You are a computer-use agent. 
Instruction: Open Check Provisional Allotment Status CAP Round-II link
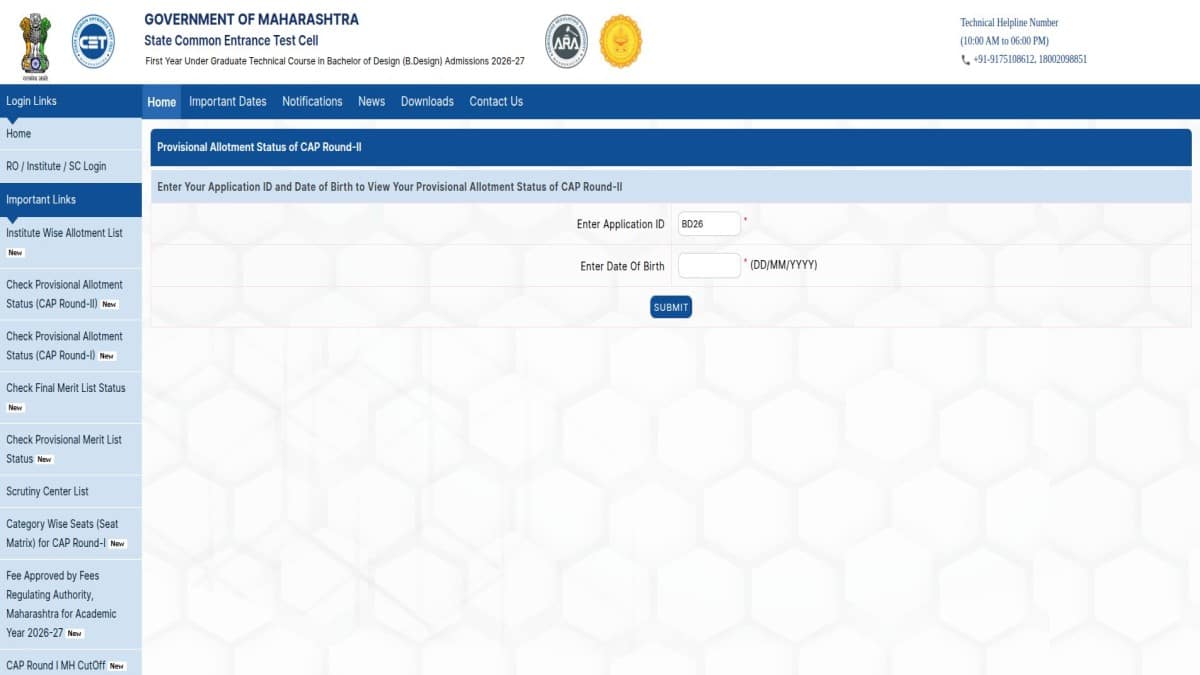click(x=70, y=294)
